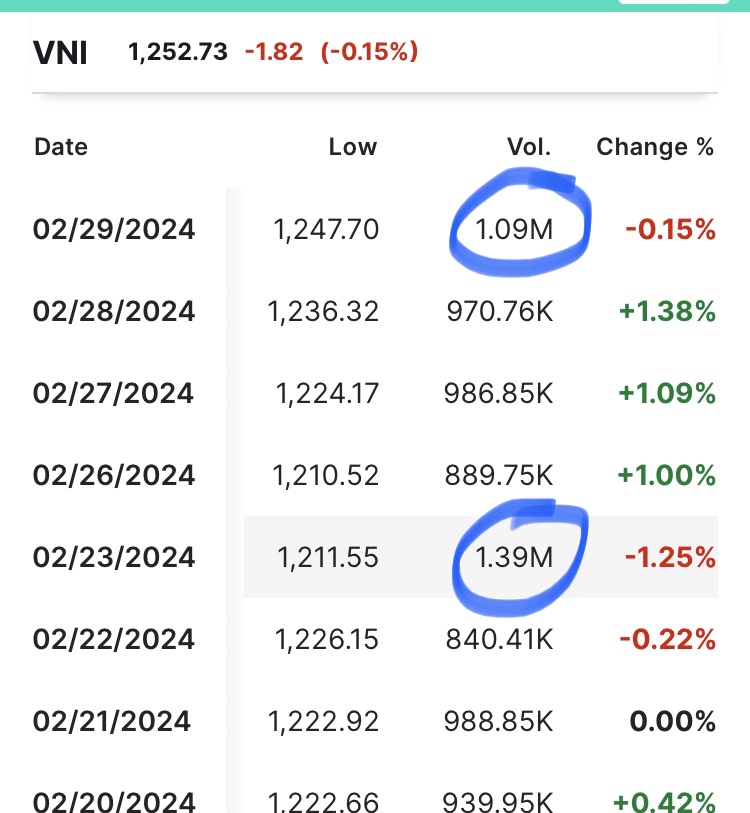Image resolution: width=750 pixels, height=813 pixels.
Task: Click the Change % column header
Action: click(655, 147)
